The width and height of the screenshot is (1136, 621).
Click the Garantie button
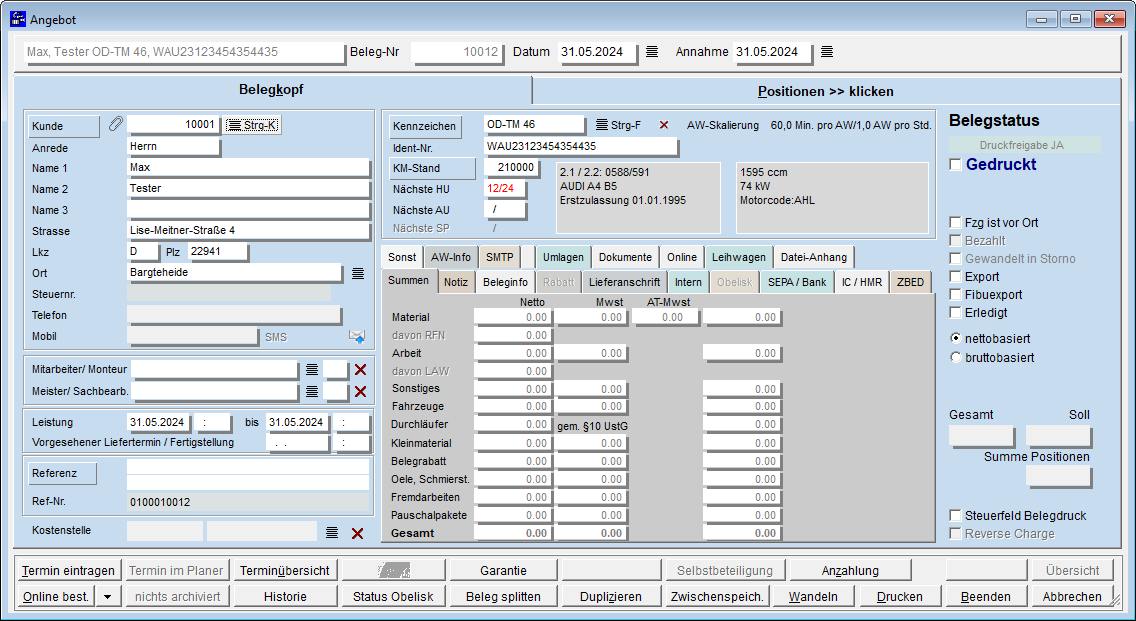(503, 571)
